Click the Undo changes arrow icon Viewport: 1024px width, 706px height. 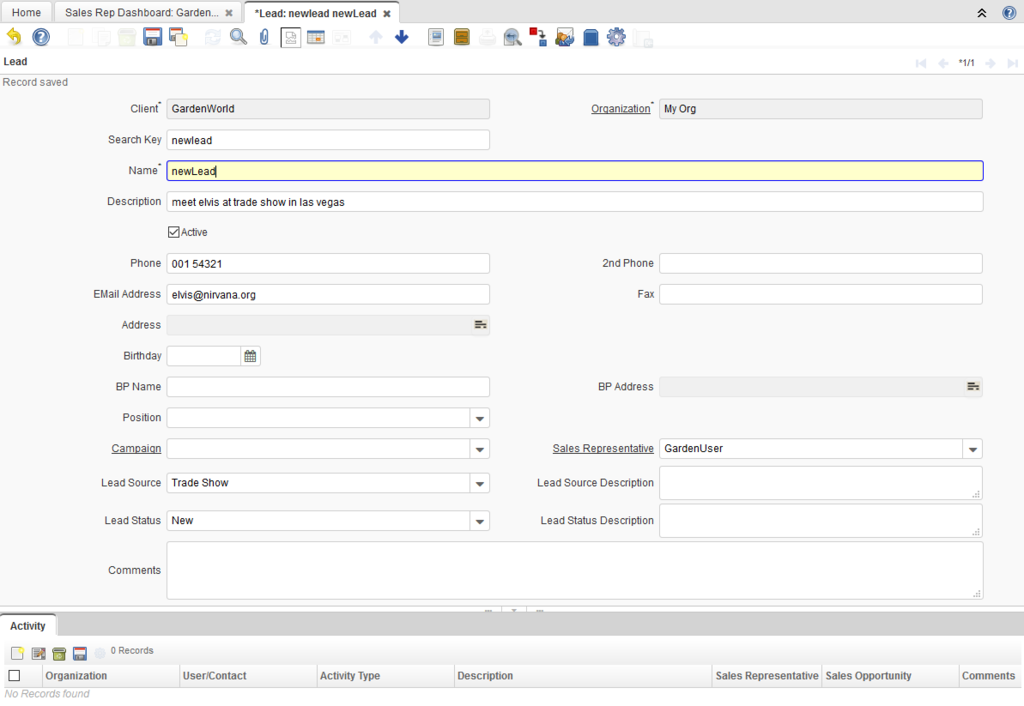(x=14, y=37)
